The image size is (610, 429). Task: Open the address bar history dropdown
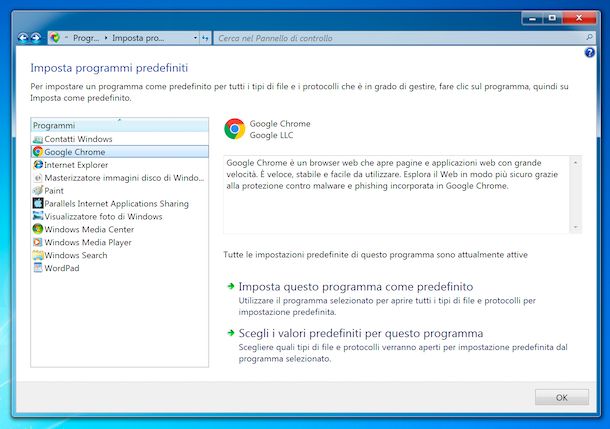tap(195, 38)
